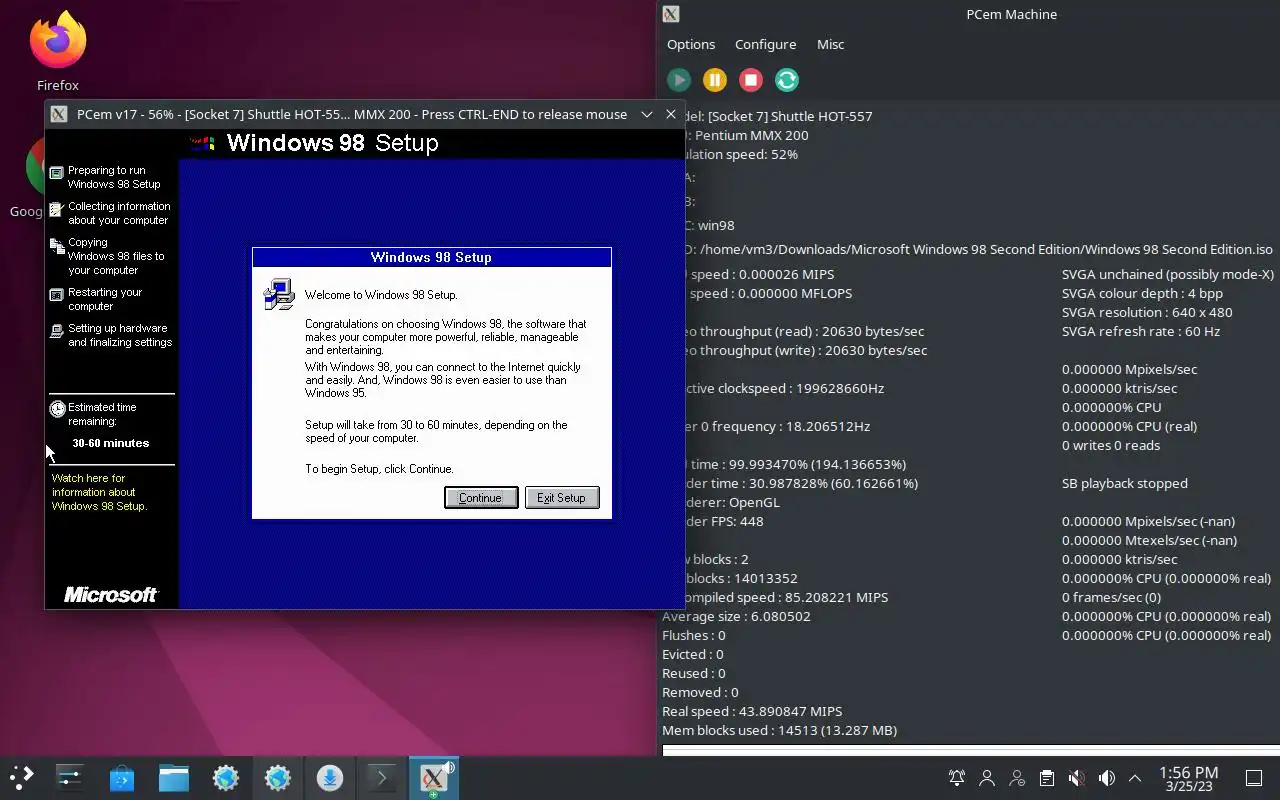Click the 'Collecting information about your computer' step icon

coord(57,209)
